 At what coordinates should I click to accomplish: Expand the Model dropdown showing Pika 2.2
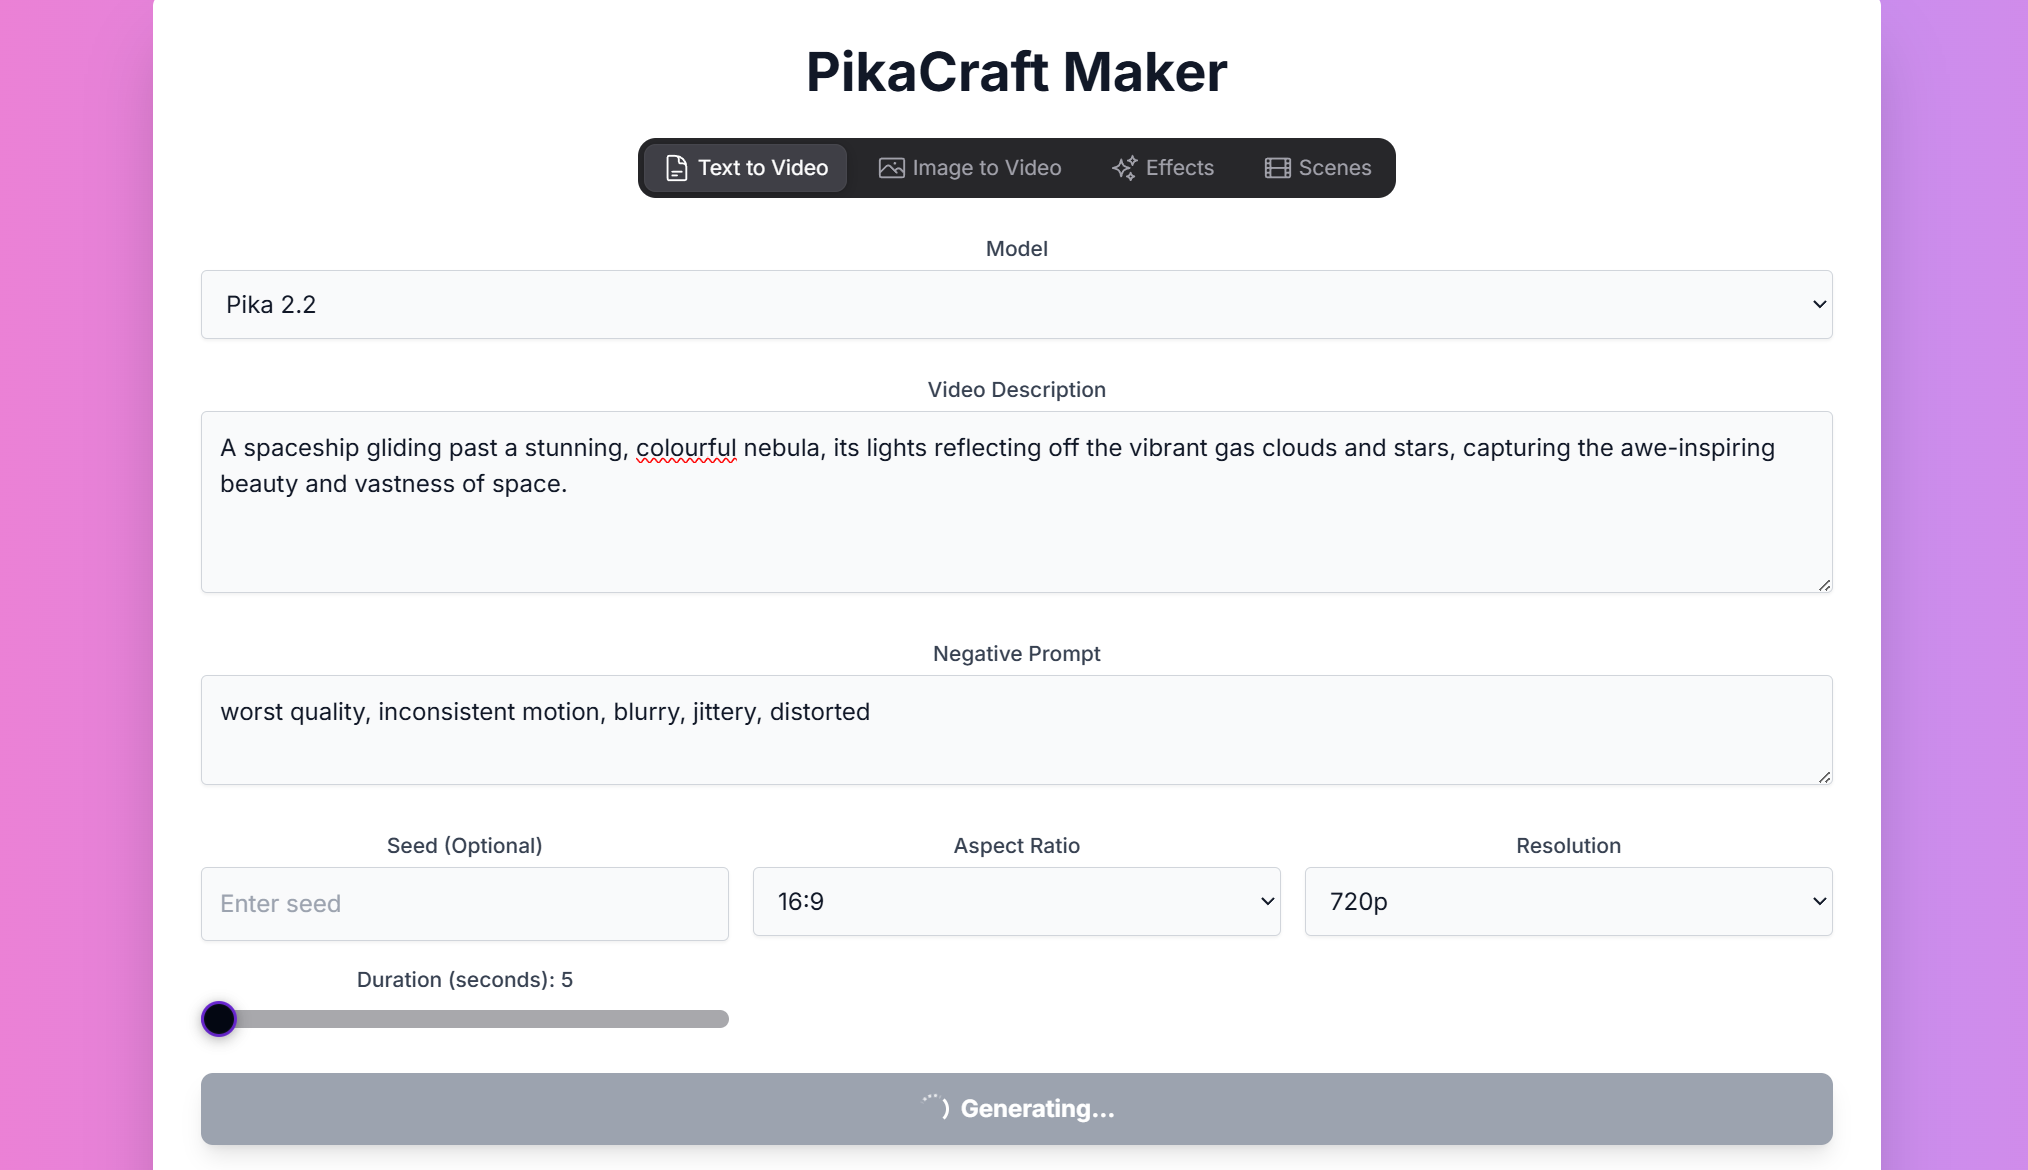(1016, 304)
